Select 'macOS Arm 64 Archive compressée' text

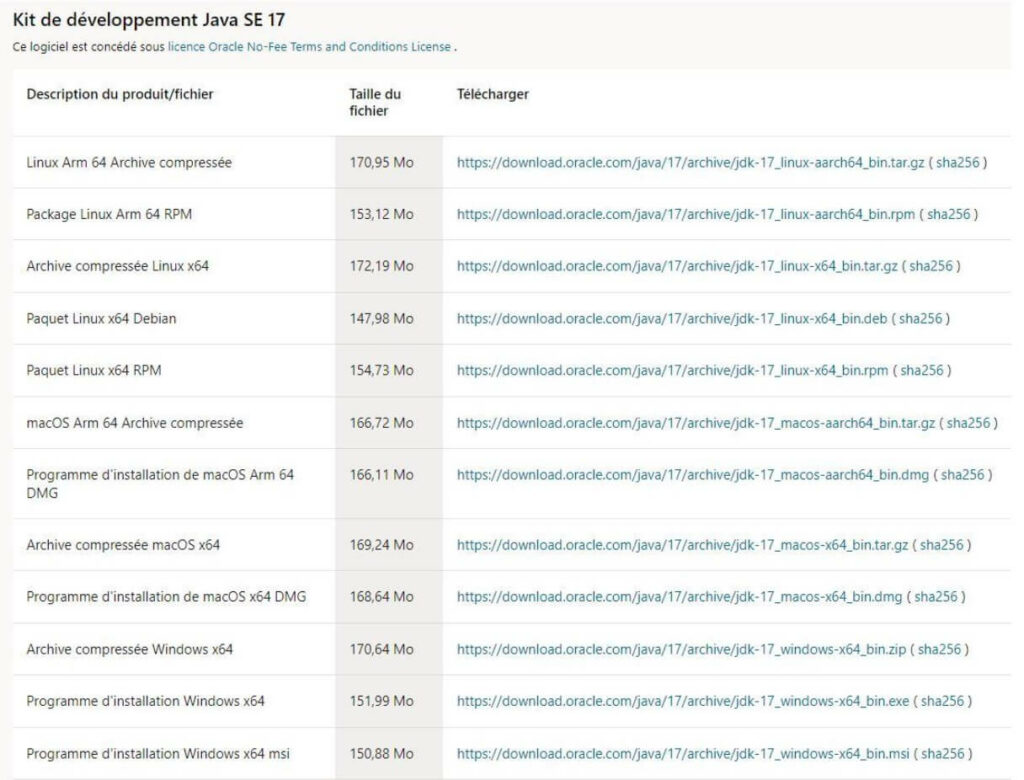pos(135,423)
